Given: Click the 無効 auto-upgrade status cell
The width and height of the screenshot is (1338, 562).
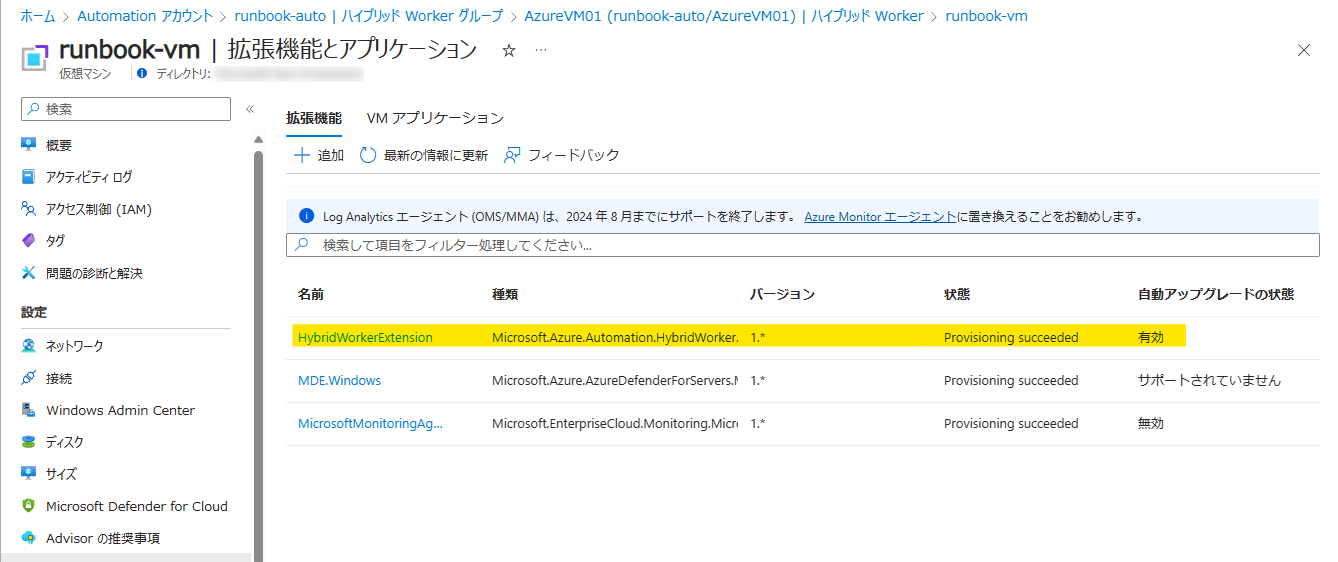Looking at the screenshot, I should tap(1151, 424).
